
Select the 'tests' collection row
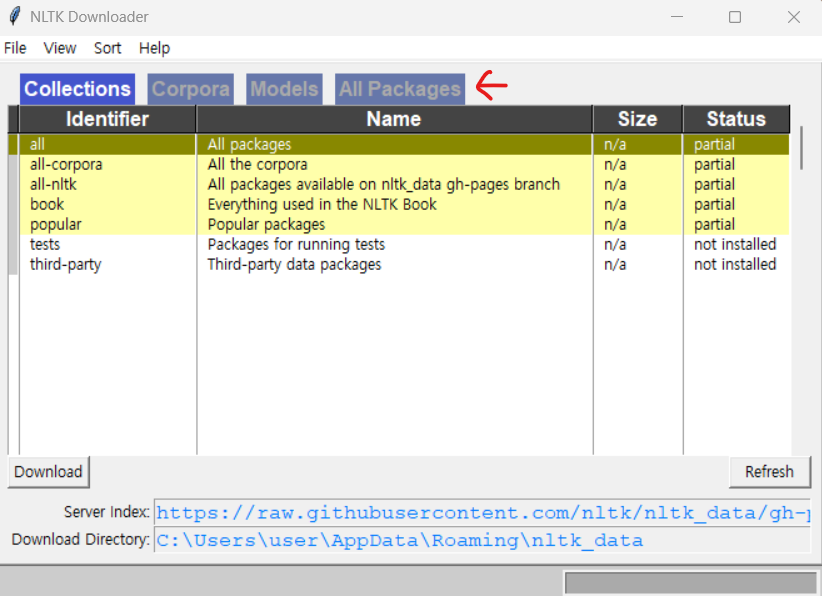(x=404, y=244)
